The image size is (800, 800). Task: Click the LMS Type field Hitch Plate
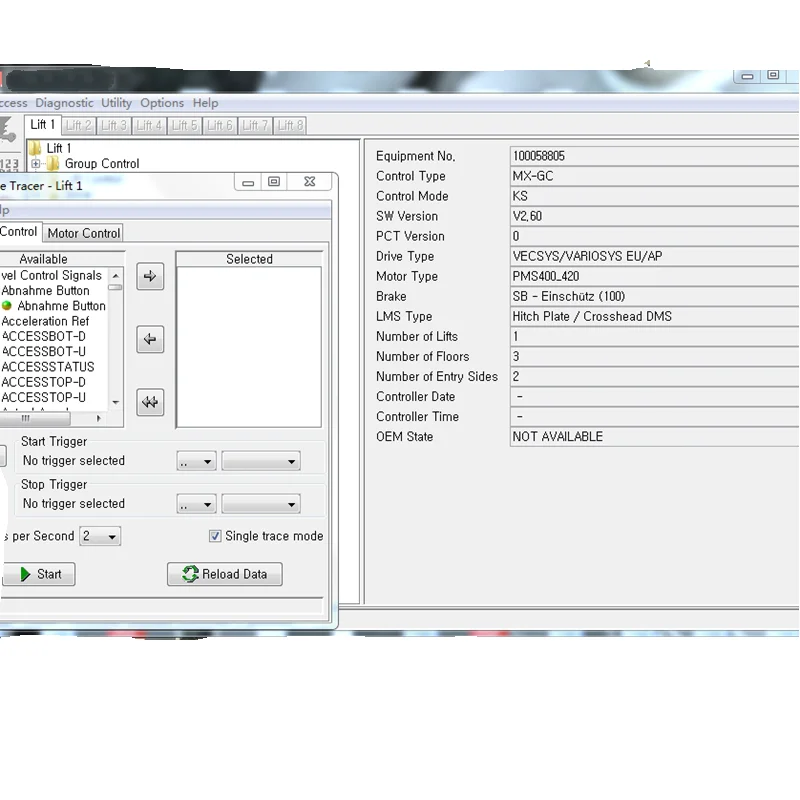[655, 316]
